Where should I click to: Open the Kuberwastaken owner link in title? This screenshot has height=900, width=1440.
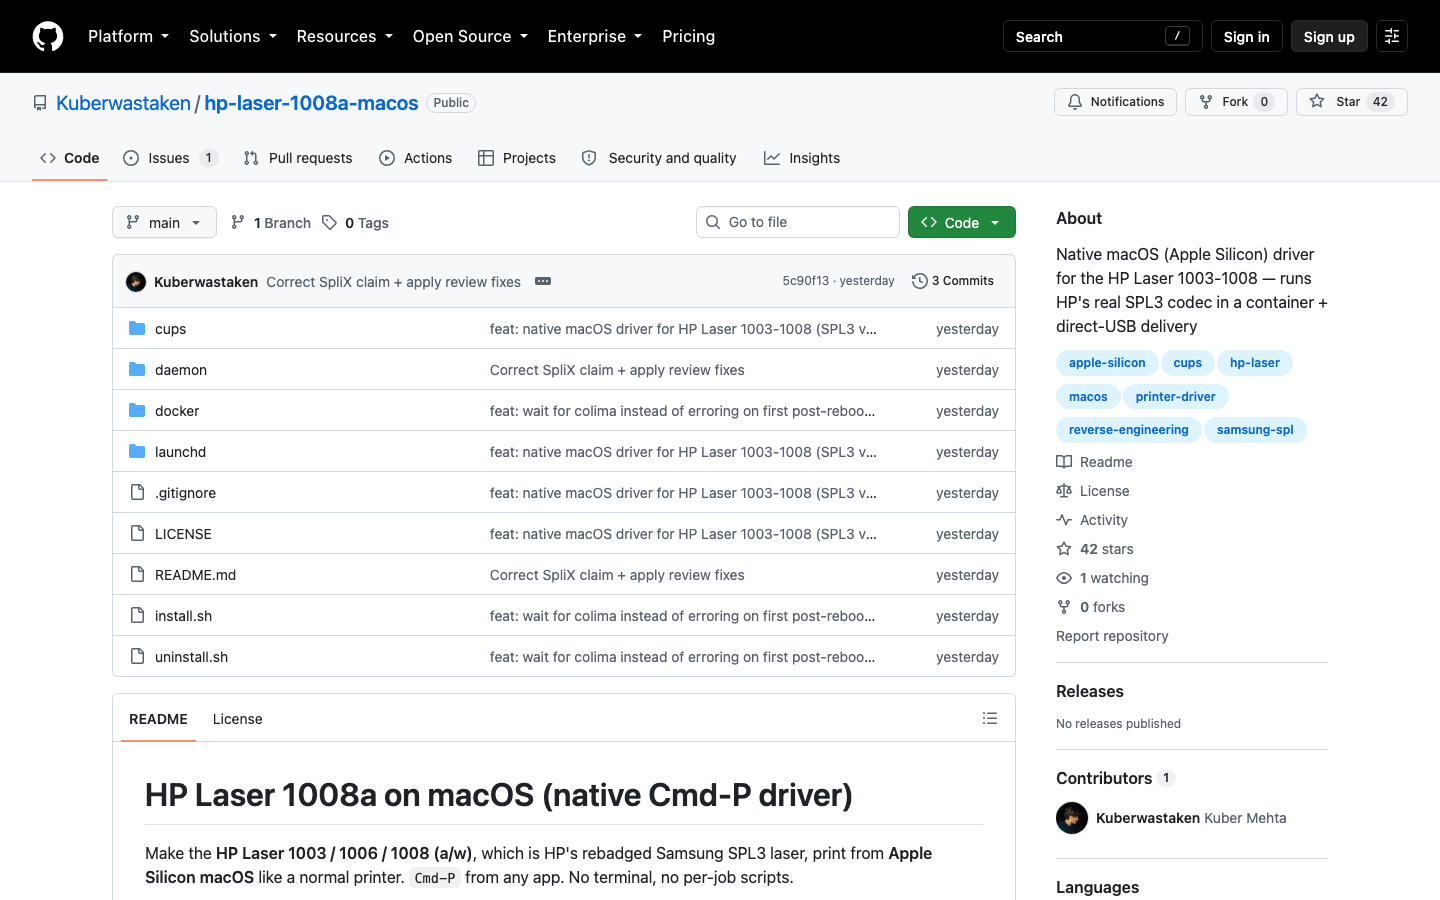coord(123,103)
